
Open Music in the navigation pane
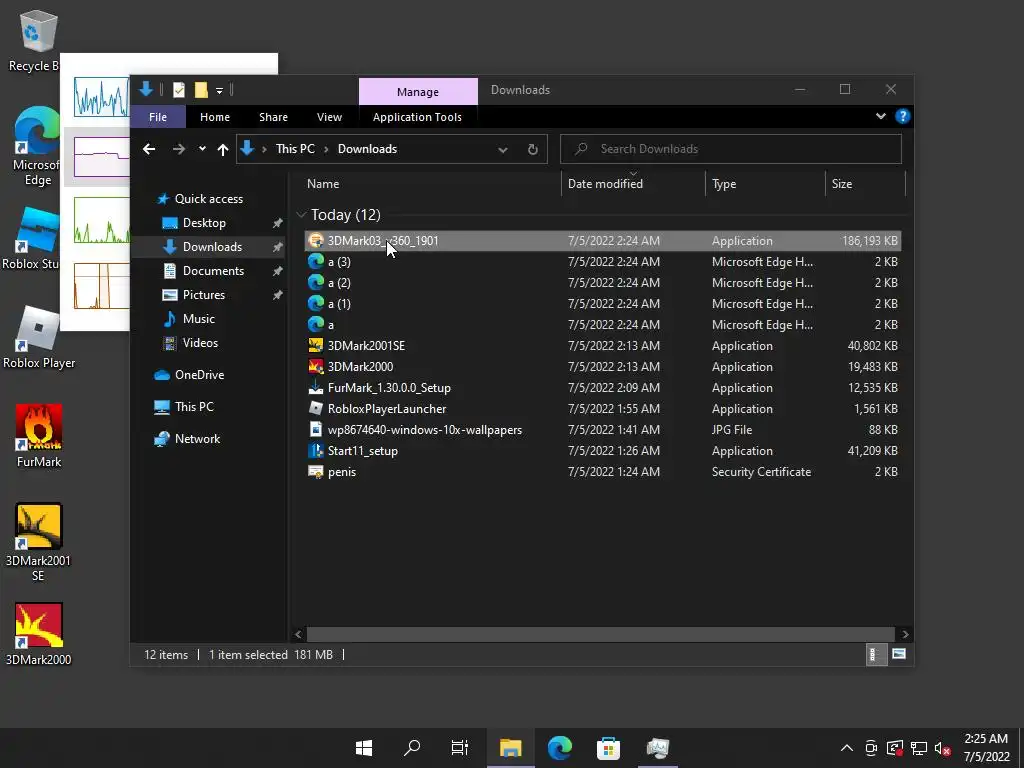[x=199, y=319]
